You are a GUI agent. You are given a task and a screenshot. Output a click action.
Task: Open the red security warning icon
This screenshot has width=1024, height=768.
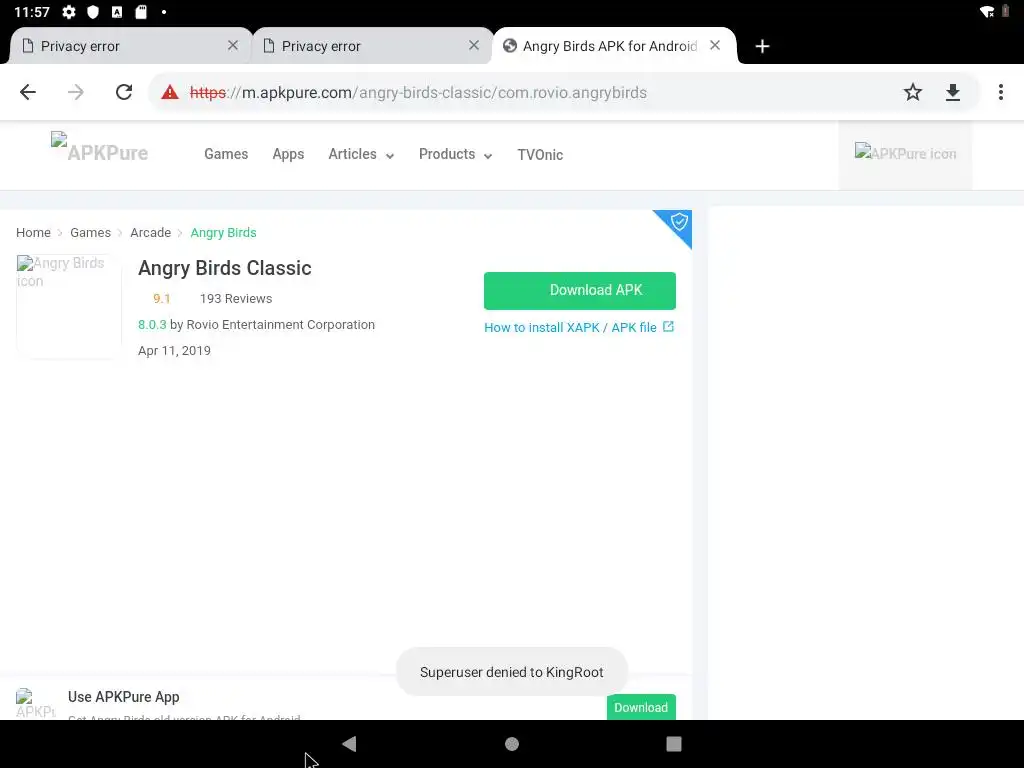(x=170, y=92)
